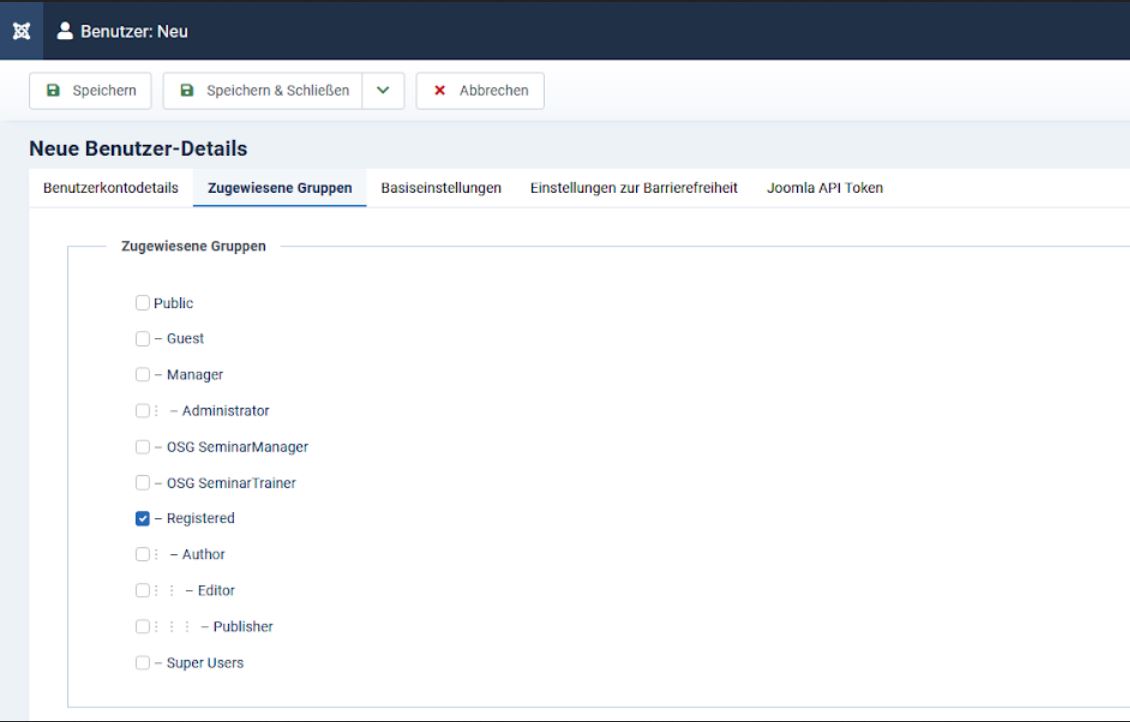
Task: Enable the Super Users checkbox
Action: pyautogui.click(x=143, y=663)
